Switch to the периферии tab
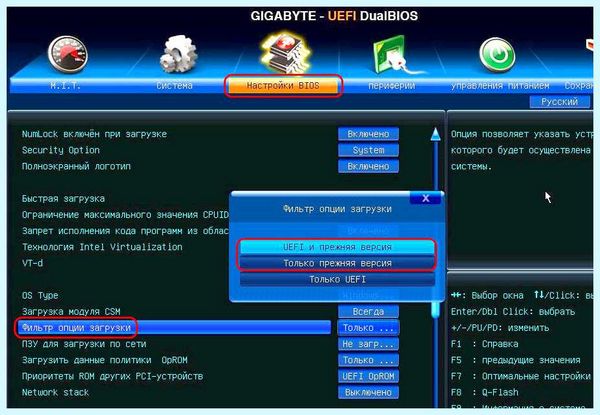The image size is (600, 415). point(391,86)
